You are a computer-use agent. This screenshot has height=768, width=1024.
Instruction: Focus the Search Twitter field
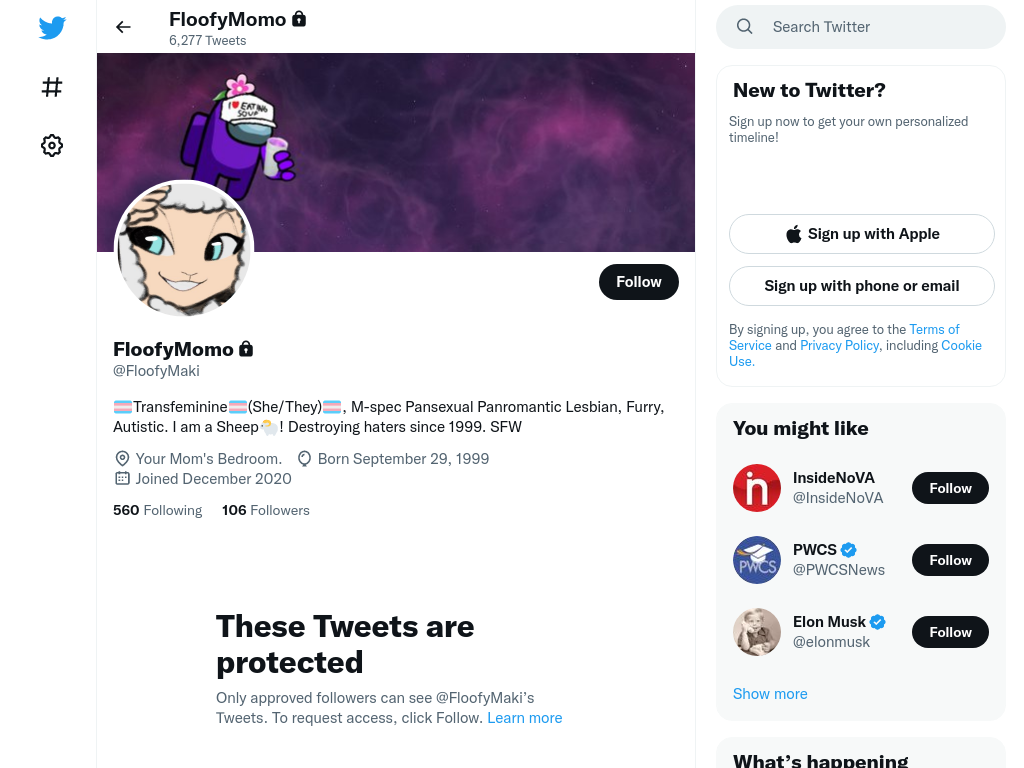click(861, 27)
